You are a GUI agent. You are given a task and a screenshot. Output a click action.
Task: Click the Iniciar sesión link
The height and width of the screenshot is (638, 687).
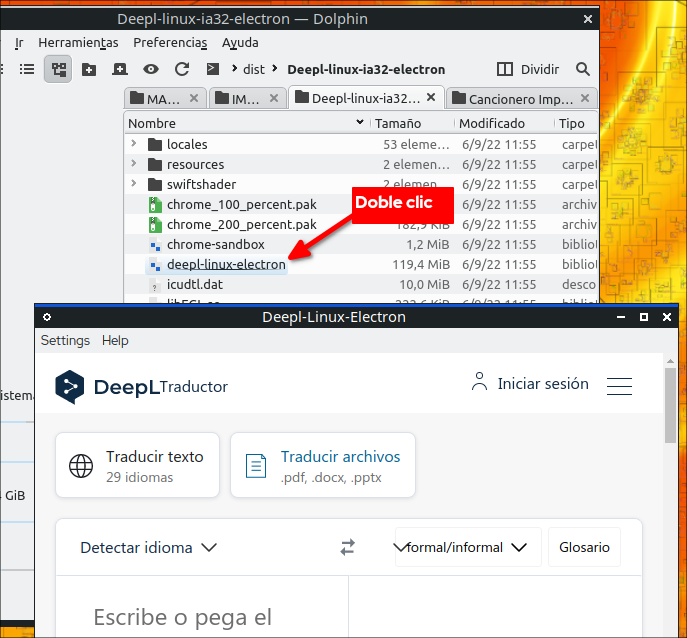point(543,384)
